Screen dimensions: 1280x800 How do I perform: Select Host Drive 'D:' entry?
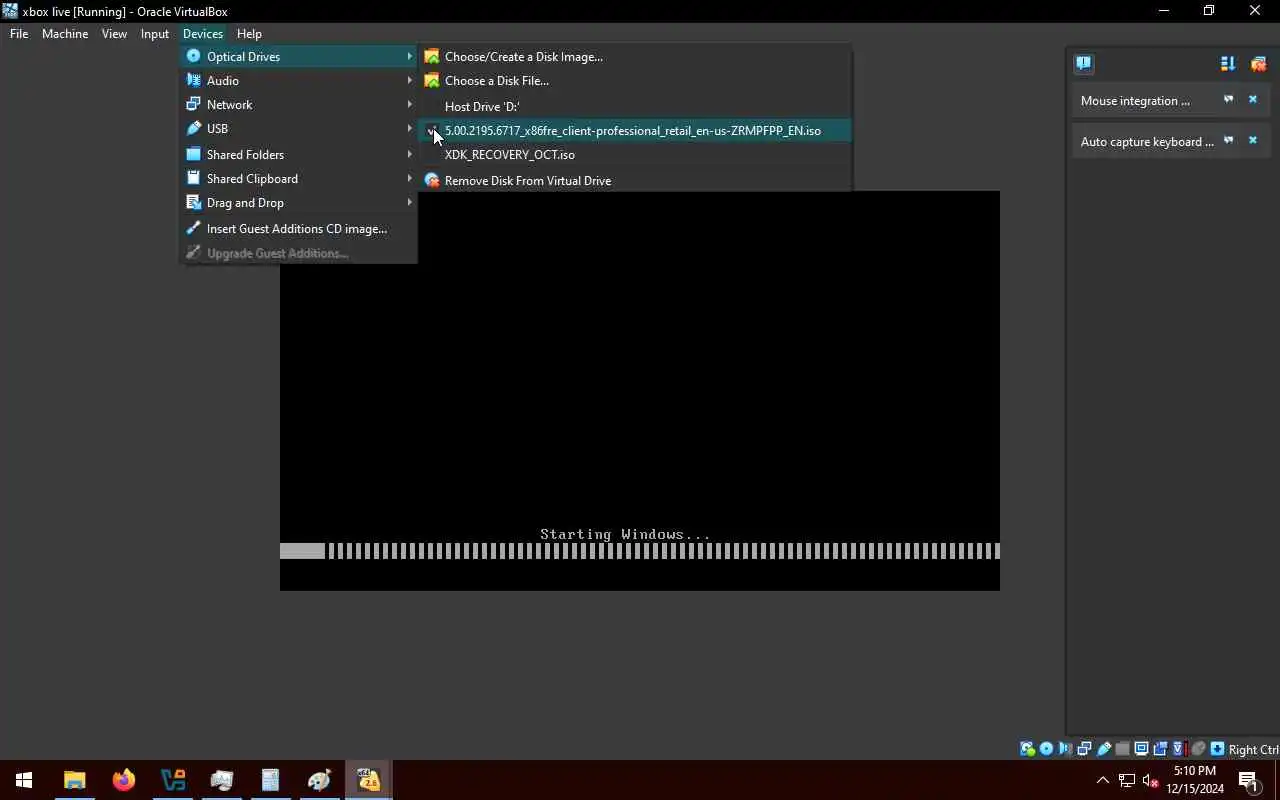(635, 106)
